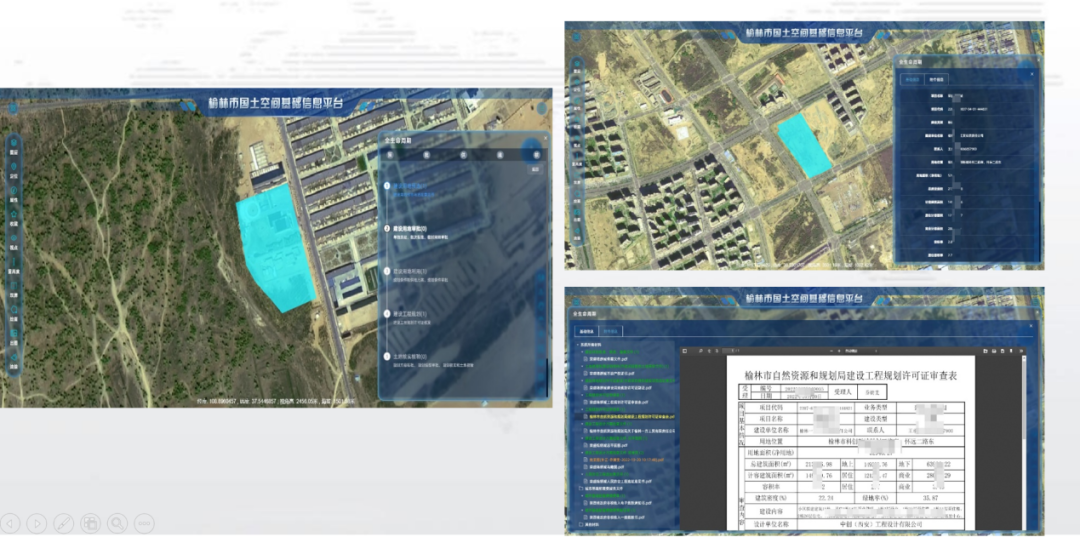Open the more options ellipsis icon
Image resolution: width=1080 pixels, height=537 pixels.
(x=144, y=523)
